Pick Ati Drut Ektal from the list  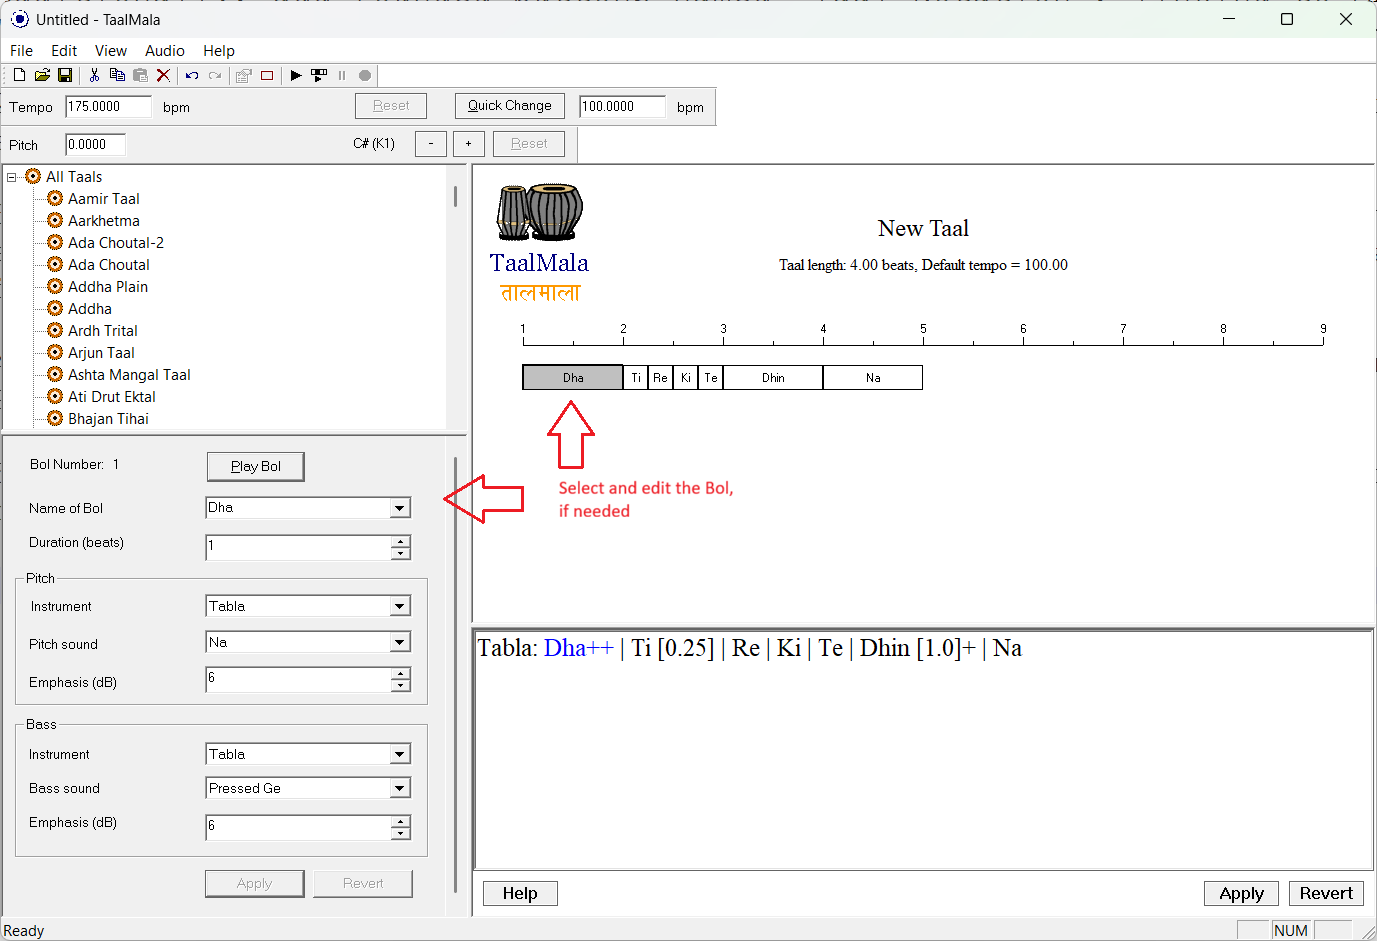111,397
